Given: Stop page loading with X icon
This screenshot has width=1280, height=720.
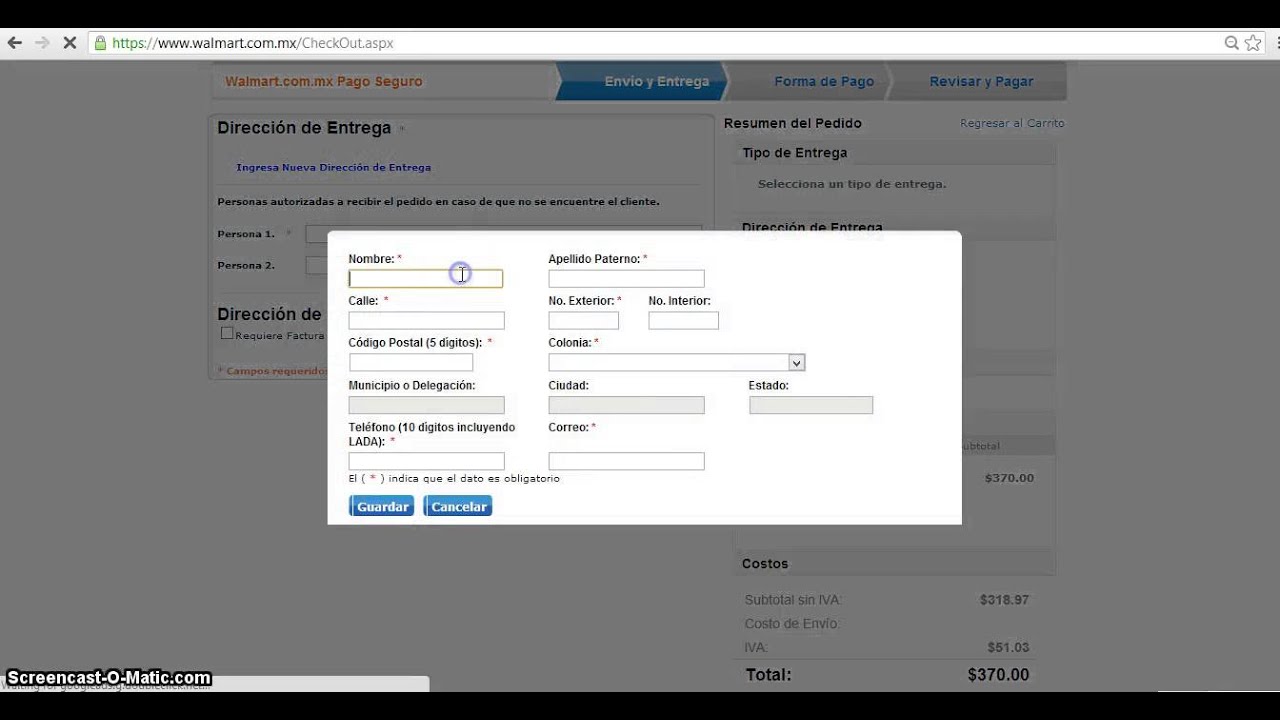Looking at the screenshot, I should (69, 43).
